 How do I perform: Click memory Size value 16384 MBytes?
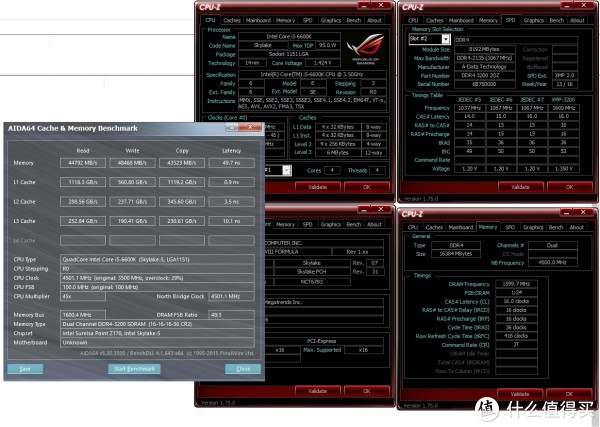(456, 254)
